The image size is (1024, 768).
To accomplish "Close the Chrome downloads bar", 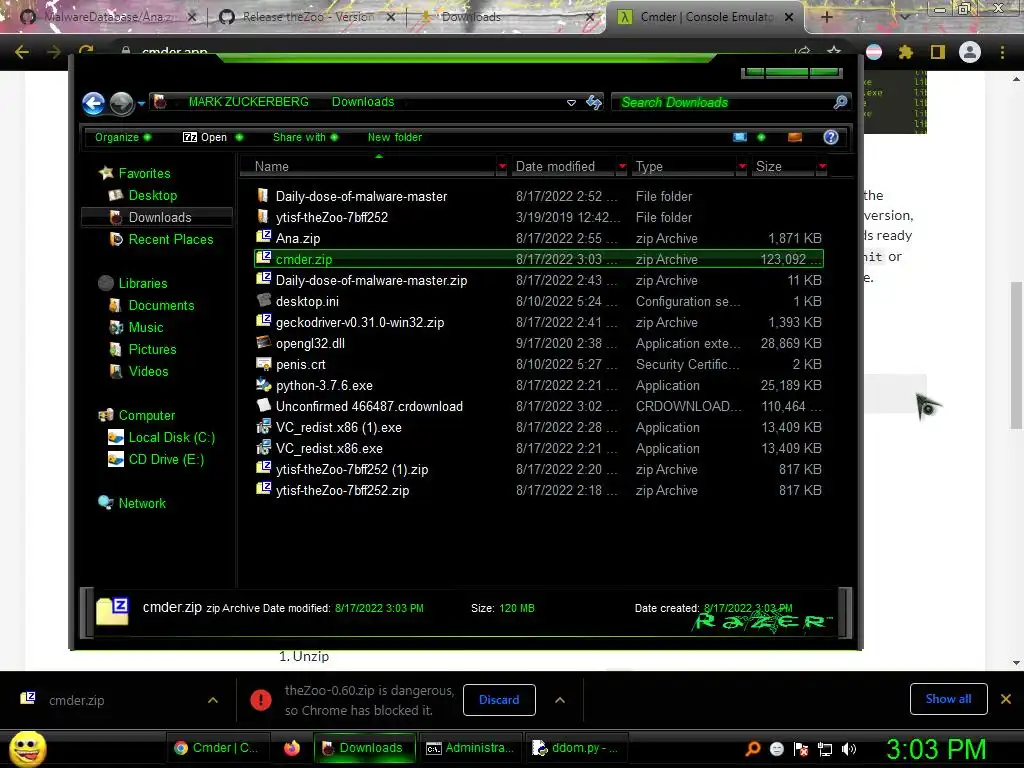I will pos(1006,699).
